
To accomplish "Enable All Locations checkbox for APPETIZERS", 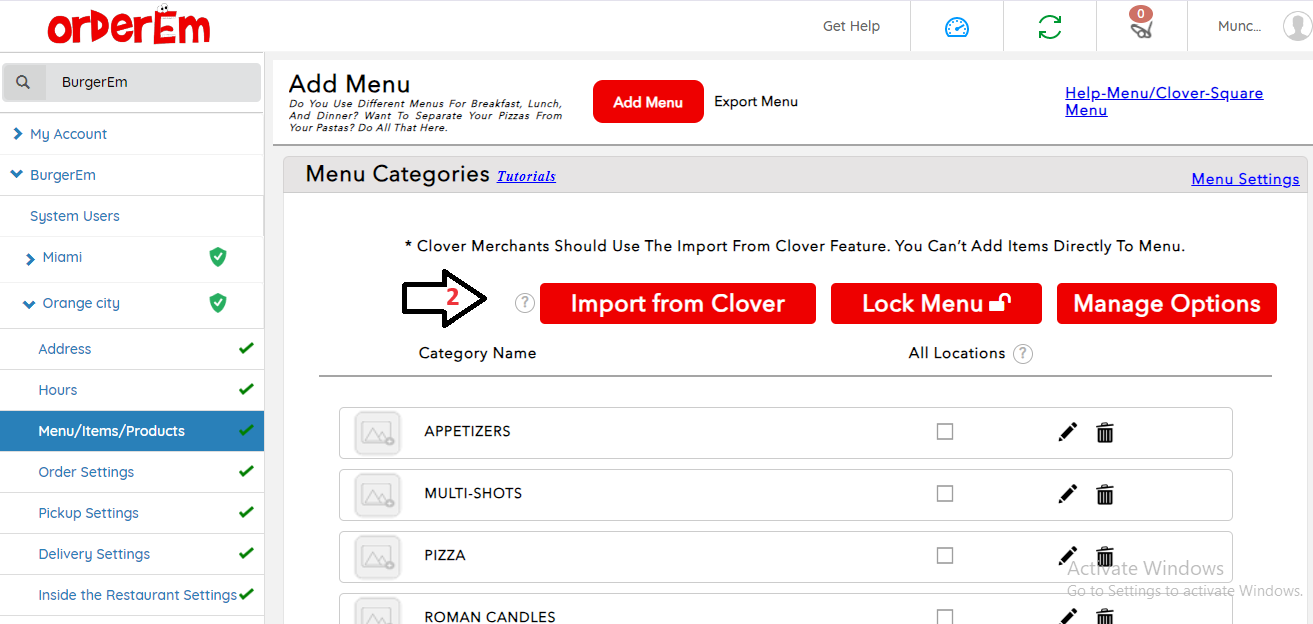I will 945,432.
